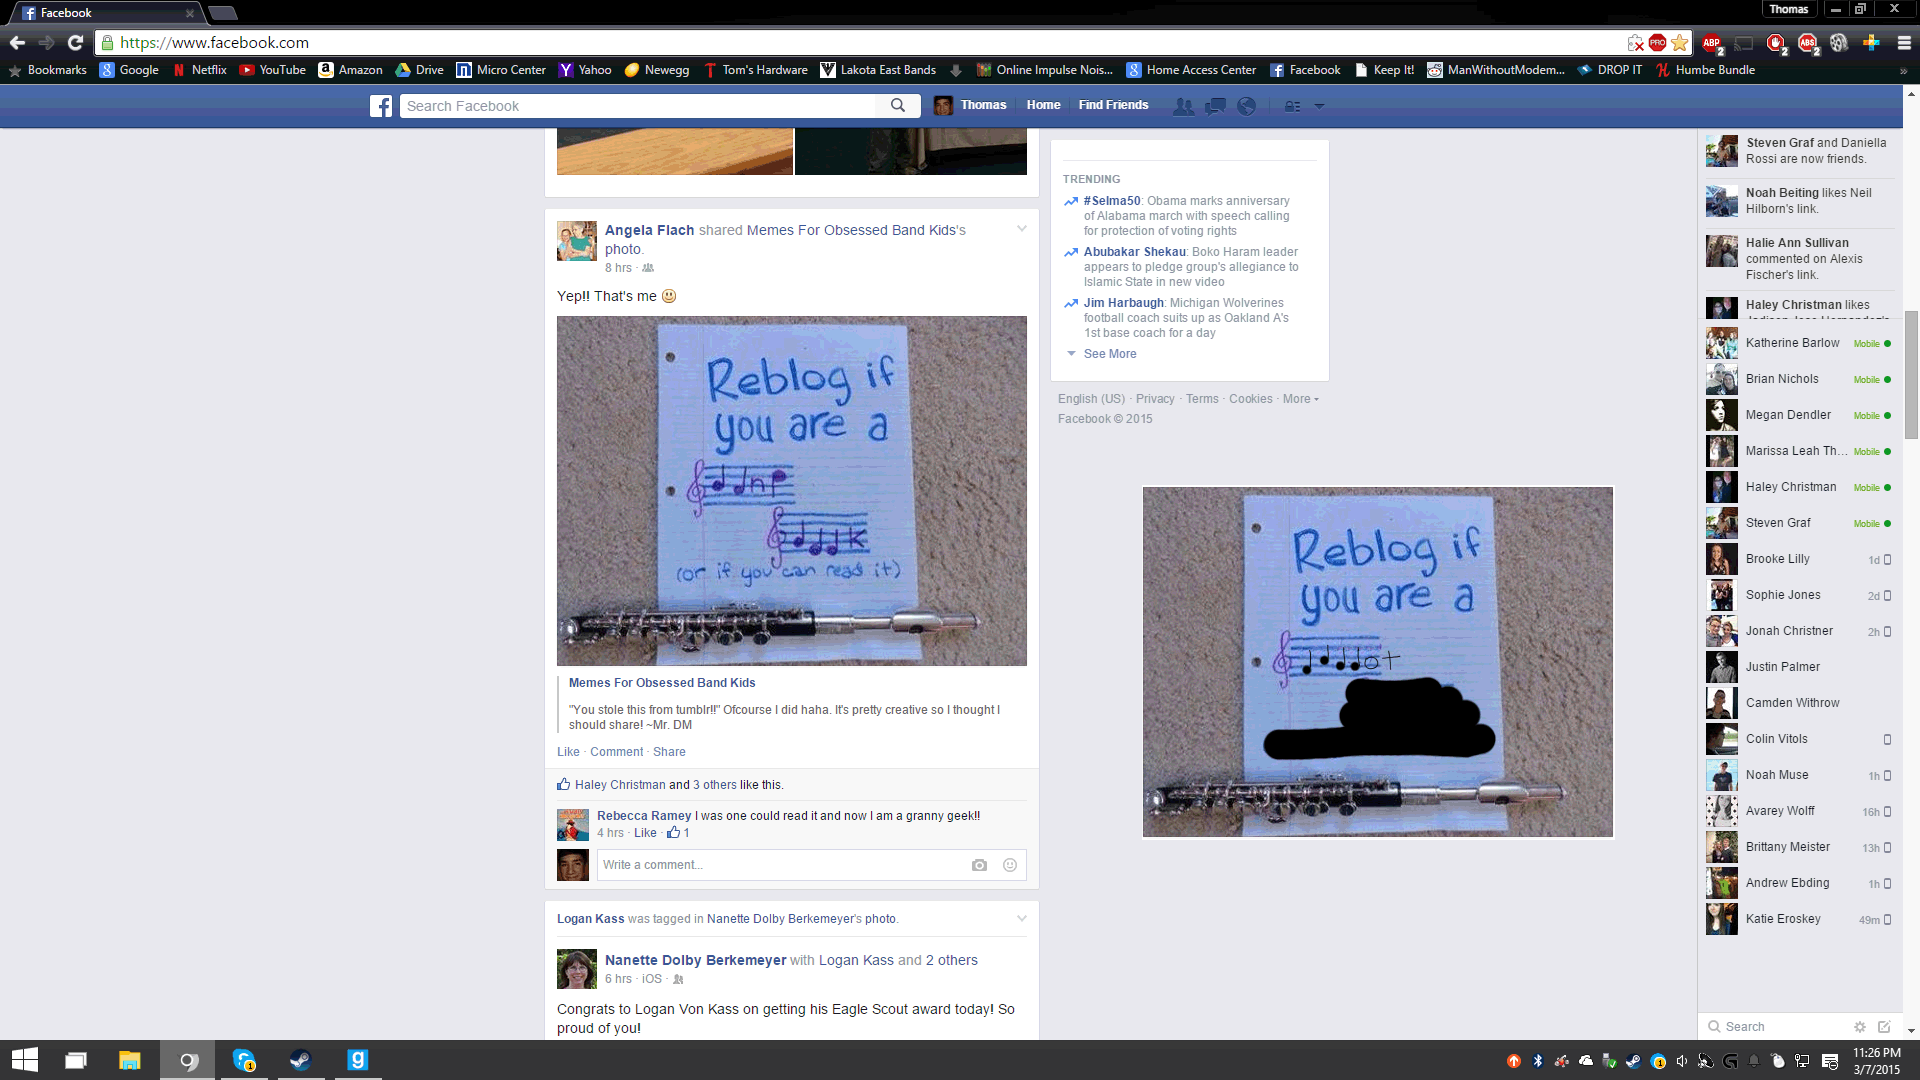
Task: Open chat with Justin Palmer
Action: (1798, 667)
